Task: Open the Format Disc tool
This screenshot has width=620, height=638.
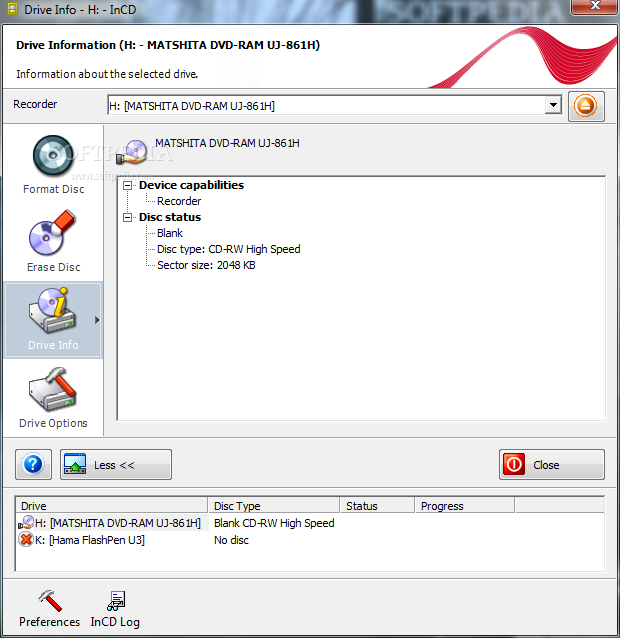Action: [x=53, y=165]
